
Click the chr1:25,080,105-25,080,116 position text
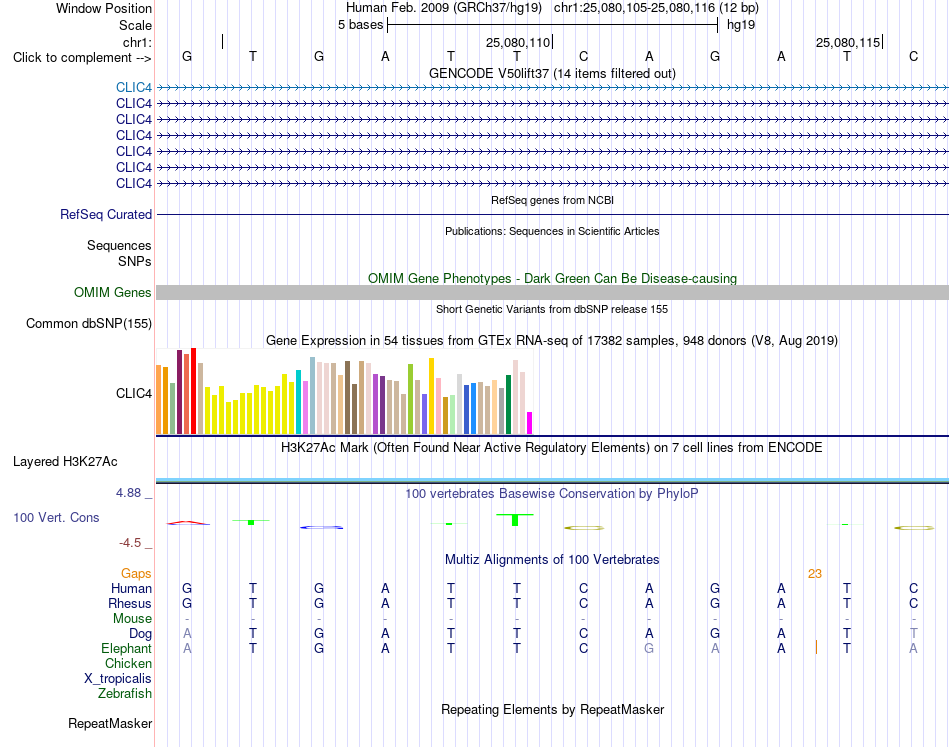point(656,8)
